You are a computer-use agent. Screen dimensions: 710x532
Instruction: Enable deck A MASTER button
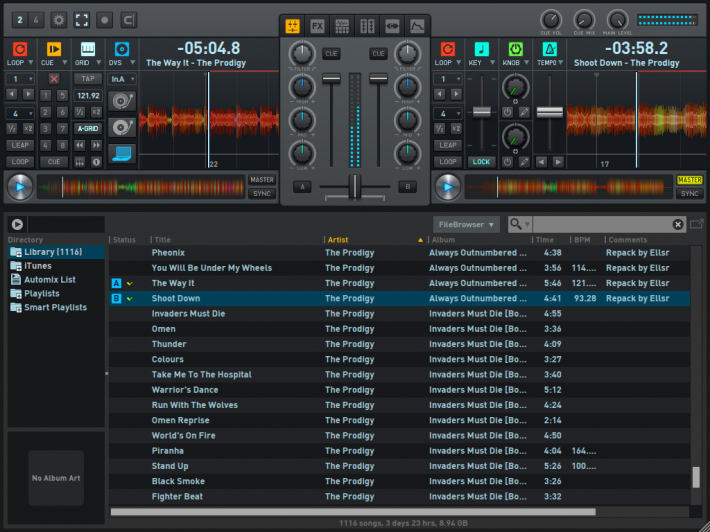[262, 180]
